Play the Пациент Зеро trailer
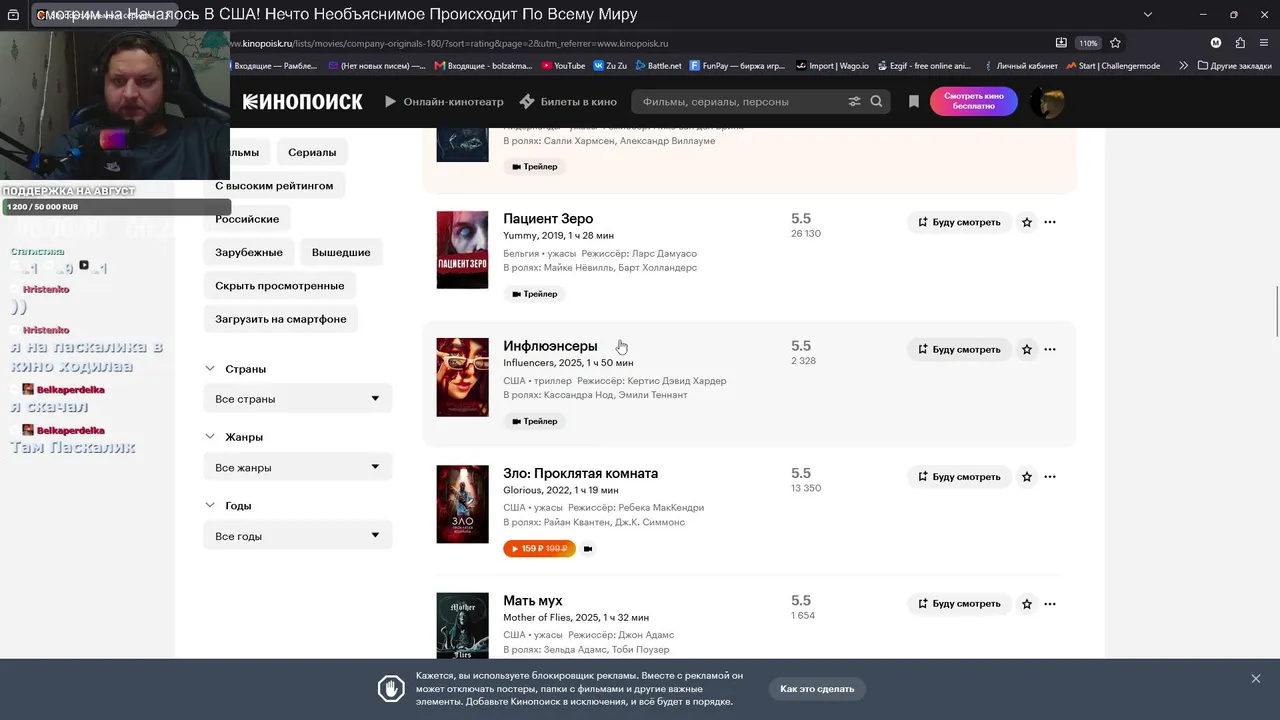 [x=534, y=294]
